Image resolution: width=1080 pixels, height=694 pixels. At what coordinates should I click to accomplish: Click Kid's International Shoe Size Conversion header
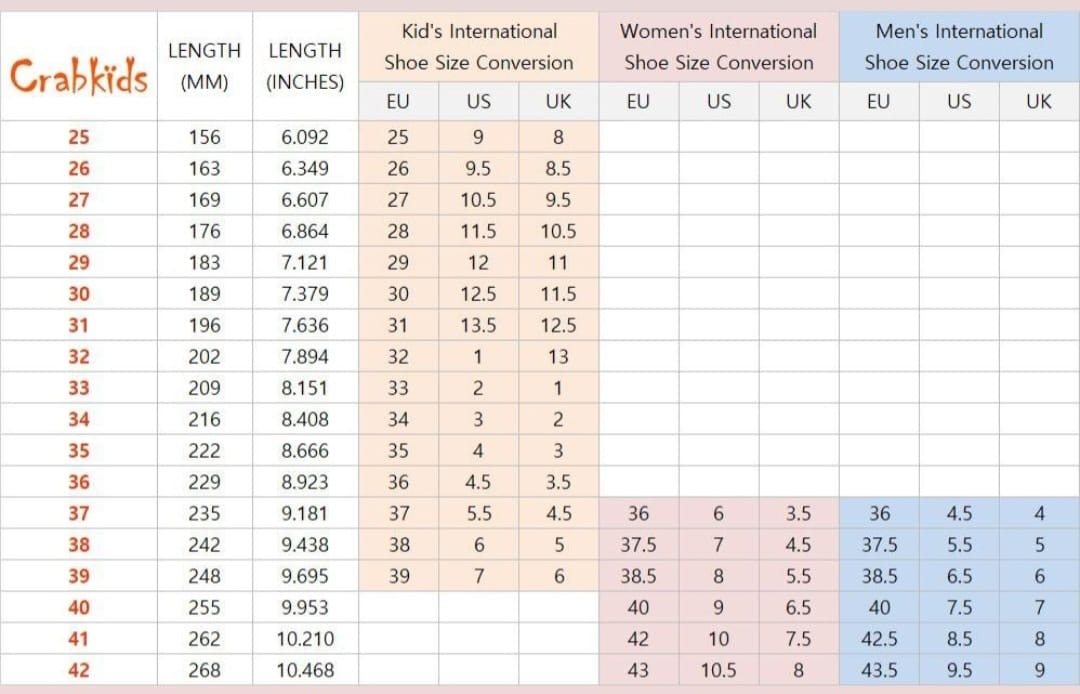(479, 47)
